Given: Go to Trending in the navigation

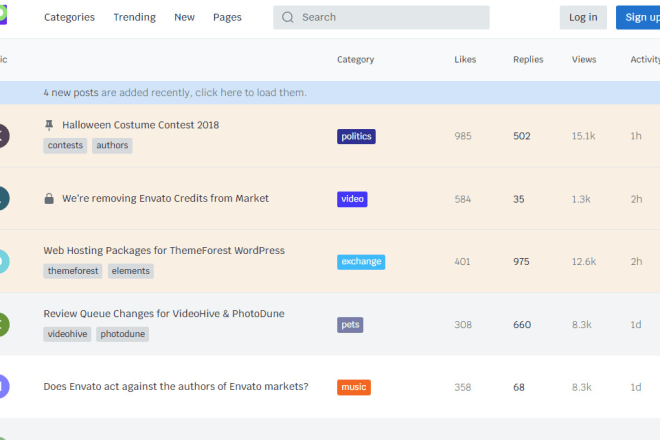Looking at the screenshot, I should 134,17.
